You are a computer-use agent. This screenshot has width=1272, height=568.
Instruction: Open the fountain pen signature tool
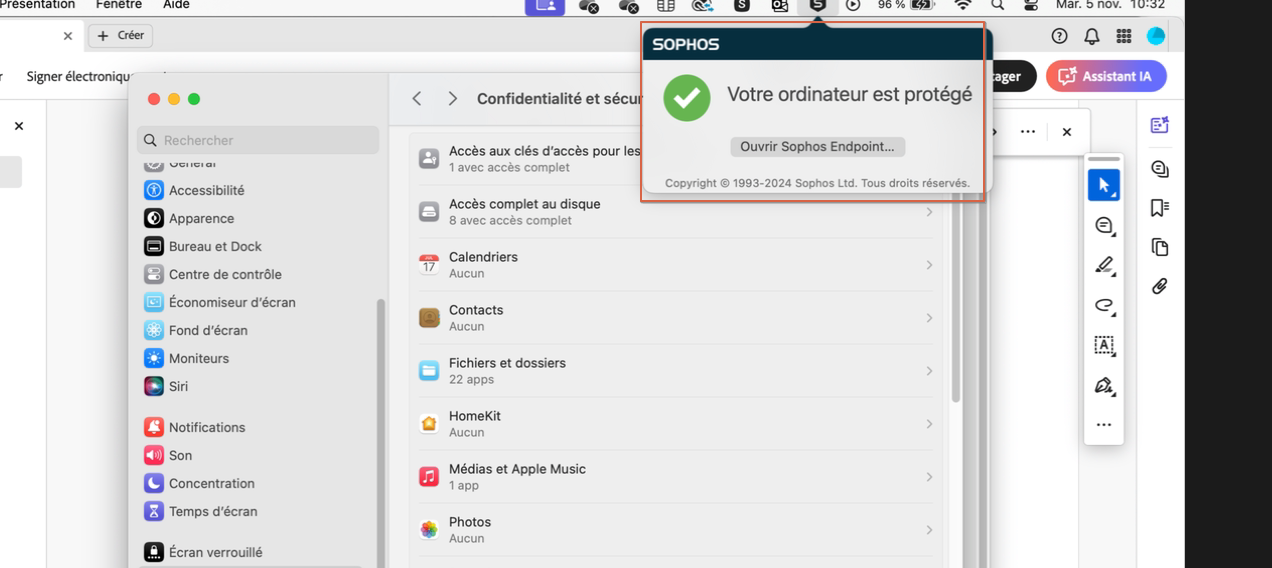click(x=1104, y=386)
